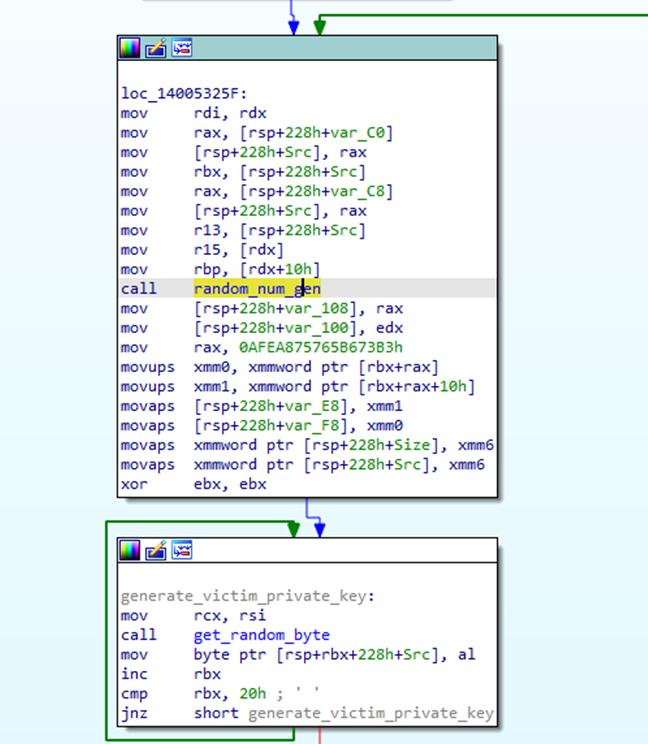This screenshot has height=744, width=648.
Task: Click var_F8 operand
Action: coord(312,426)
